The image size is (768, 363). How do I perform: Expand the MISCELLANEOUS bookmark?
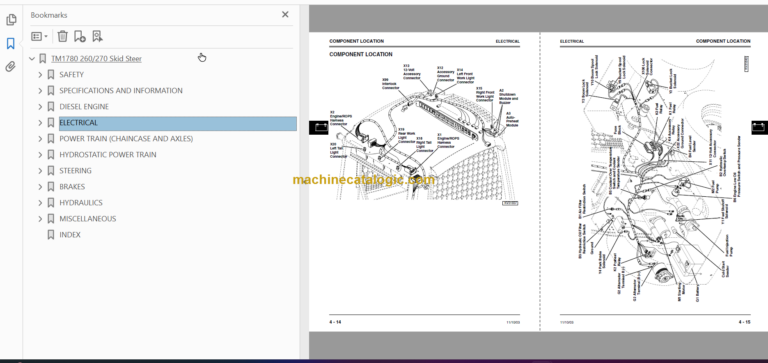click(x=40, y=219)
